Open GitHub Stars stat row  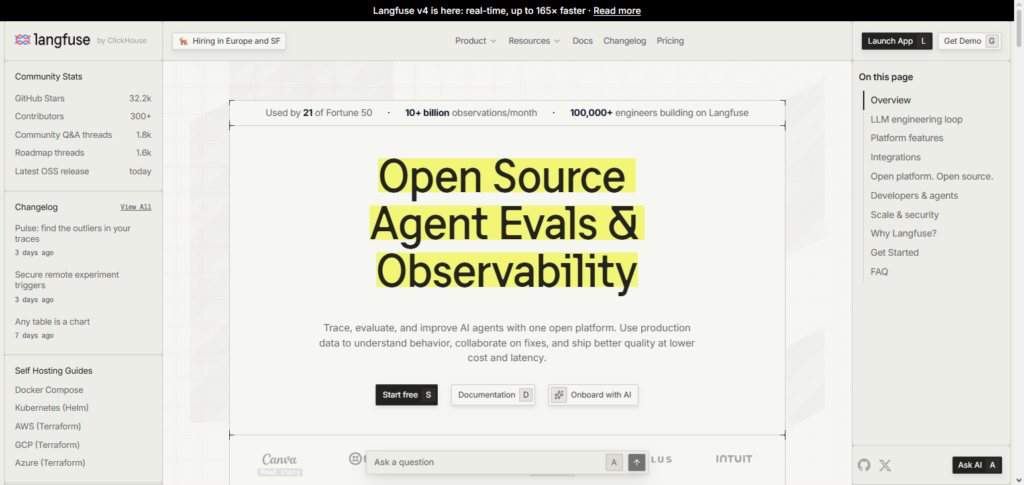click(83, 99)
